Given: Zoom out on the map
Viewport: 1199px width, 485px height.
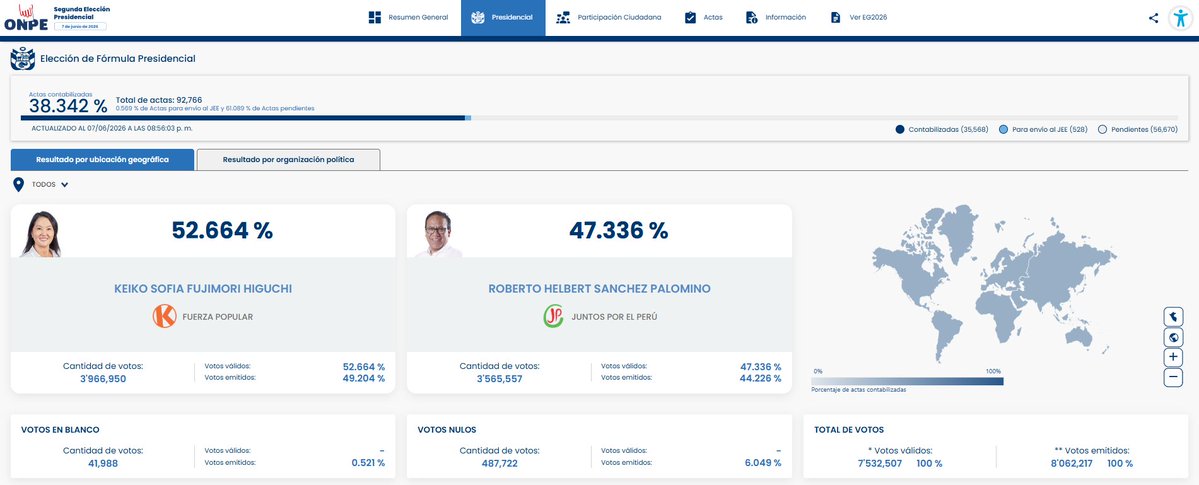Looking at the screenshot, I should [1173, 377].
